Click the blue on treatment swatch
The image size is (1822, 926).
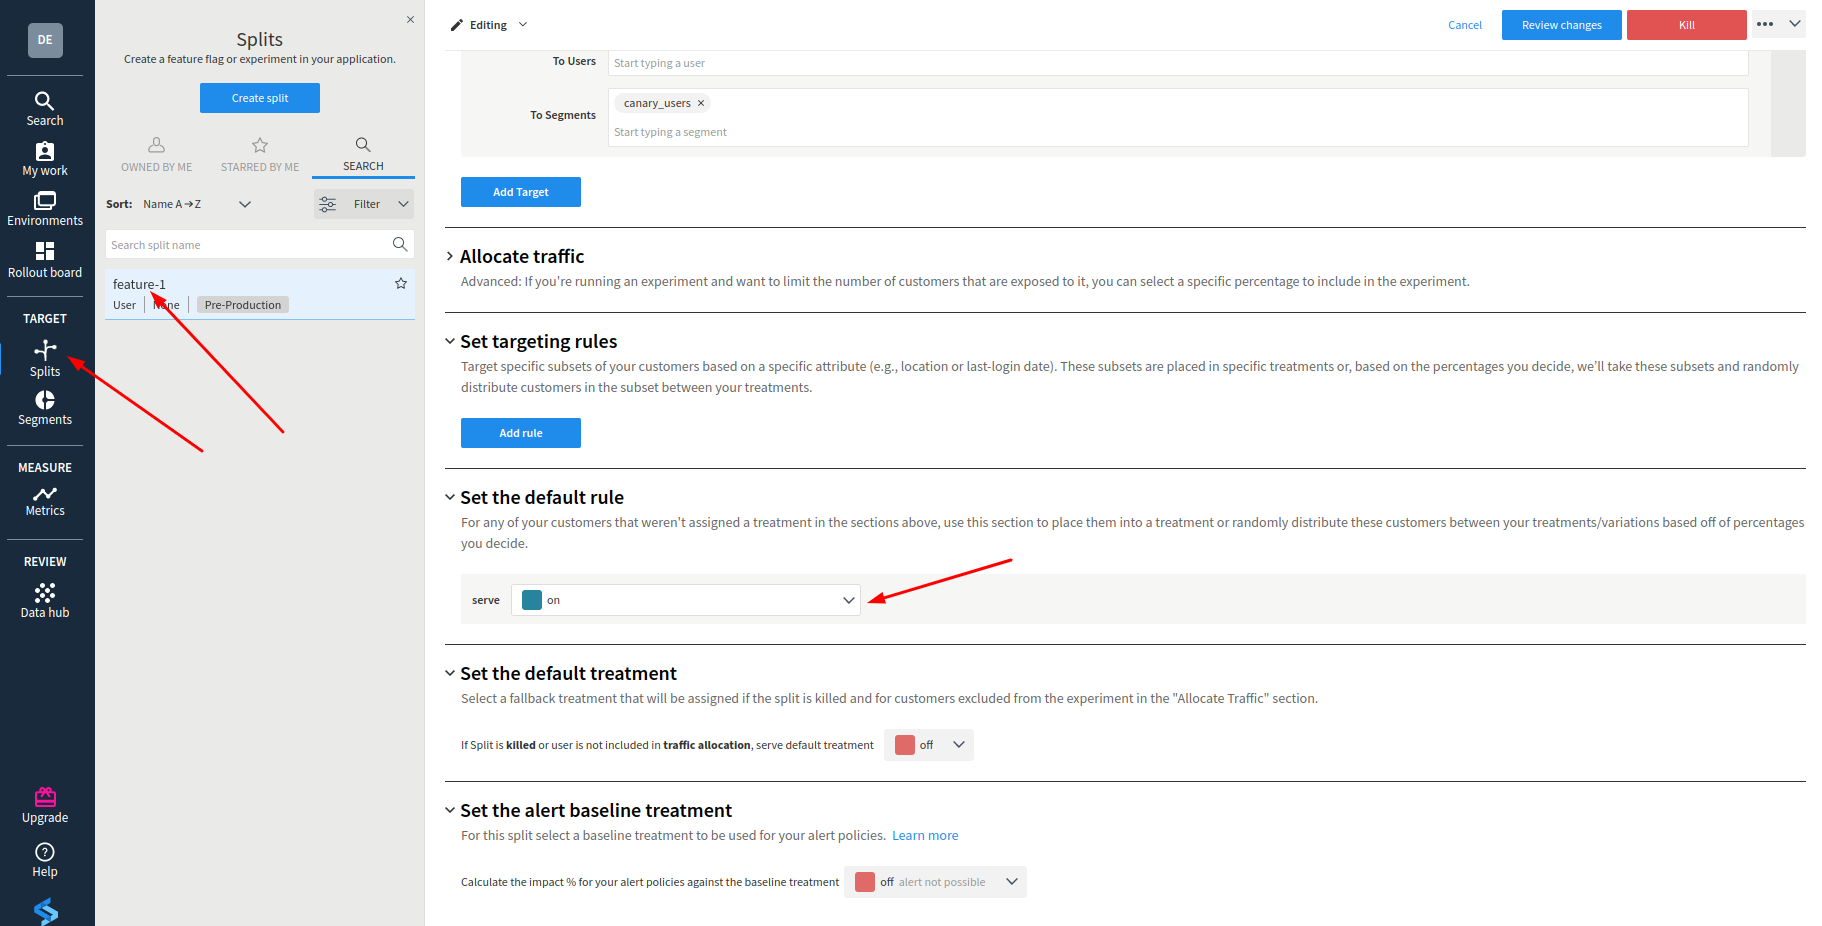(532, 600)
